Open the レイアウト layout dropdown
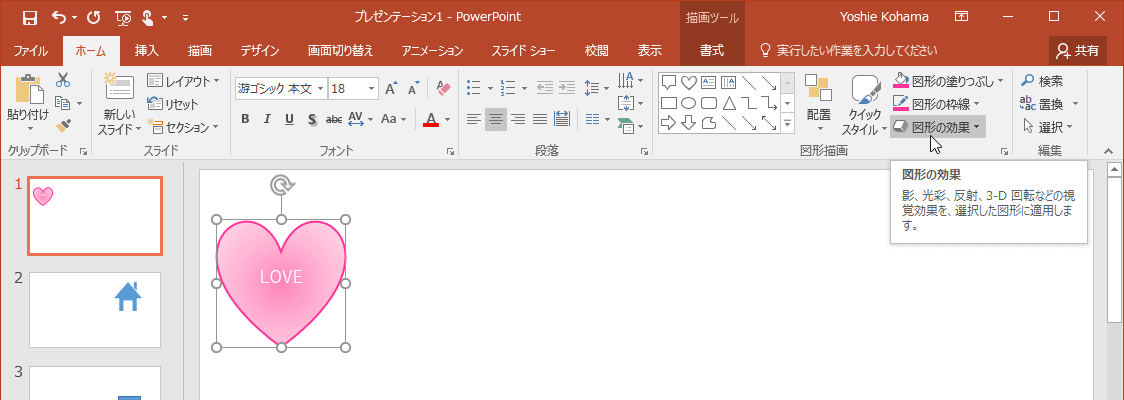 pos(183,80)
